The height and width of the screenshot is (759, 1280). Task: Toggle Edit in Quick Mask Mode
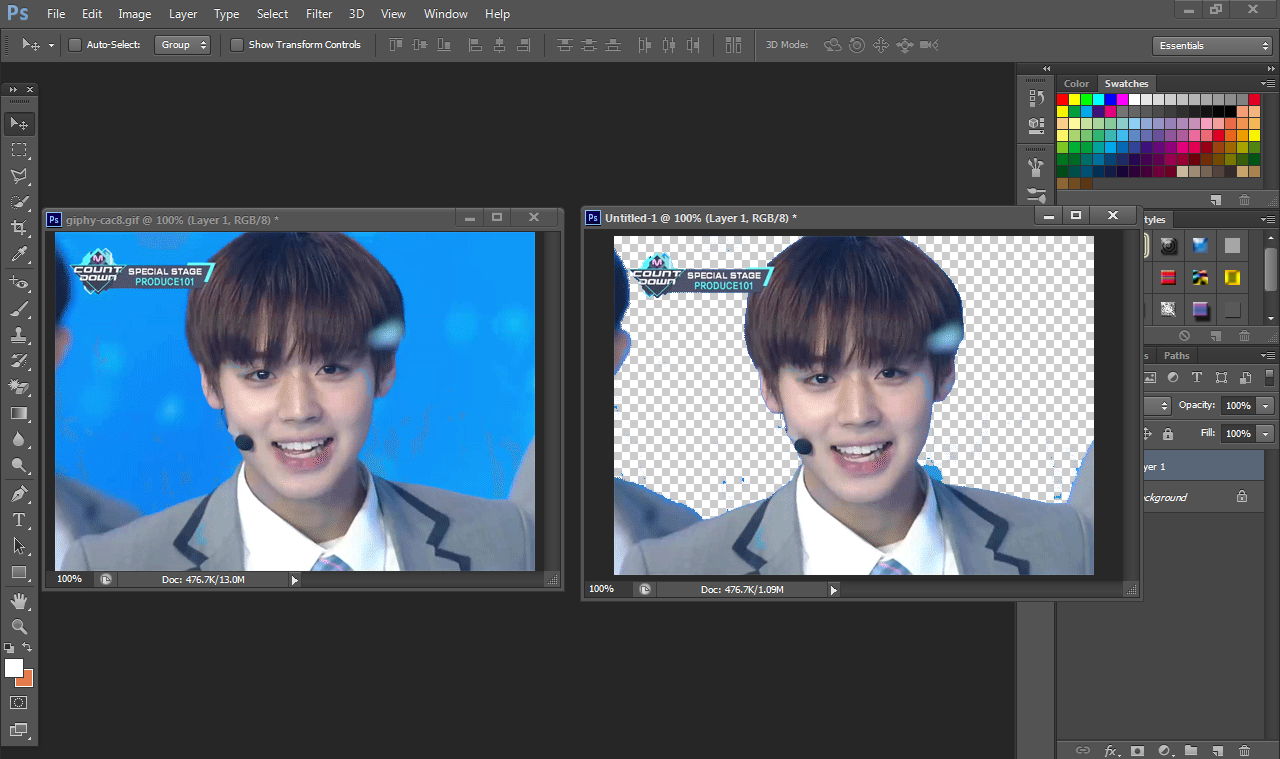point(19,703)
